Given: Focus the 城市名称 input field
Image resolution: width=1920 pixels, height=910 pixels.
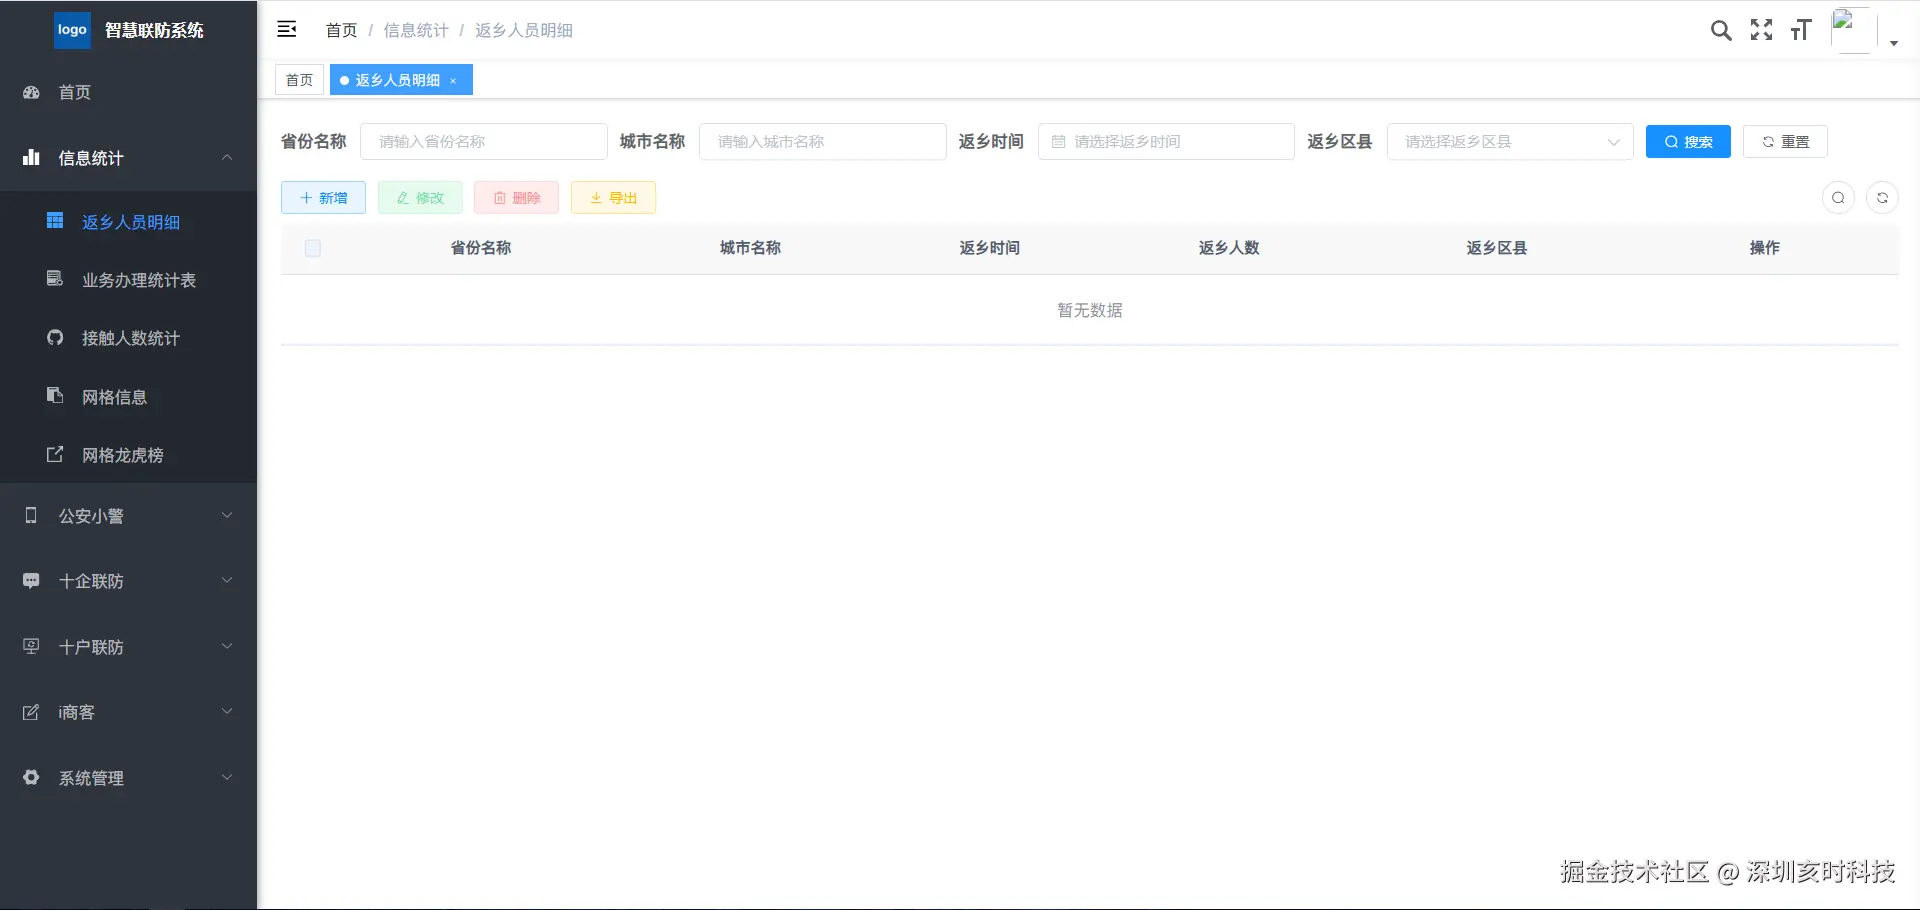Looking at the screenshot, I should coord(823,142).
